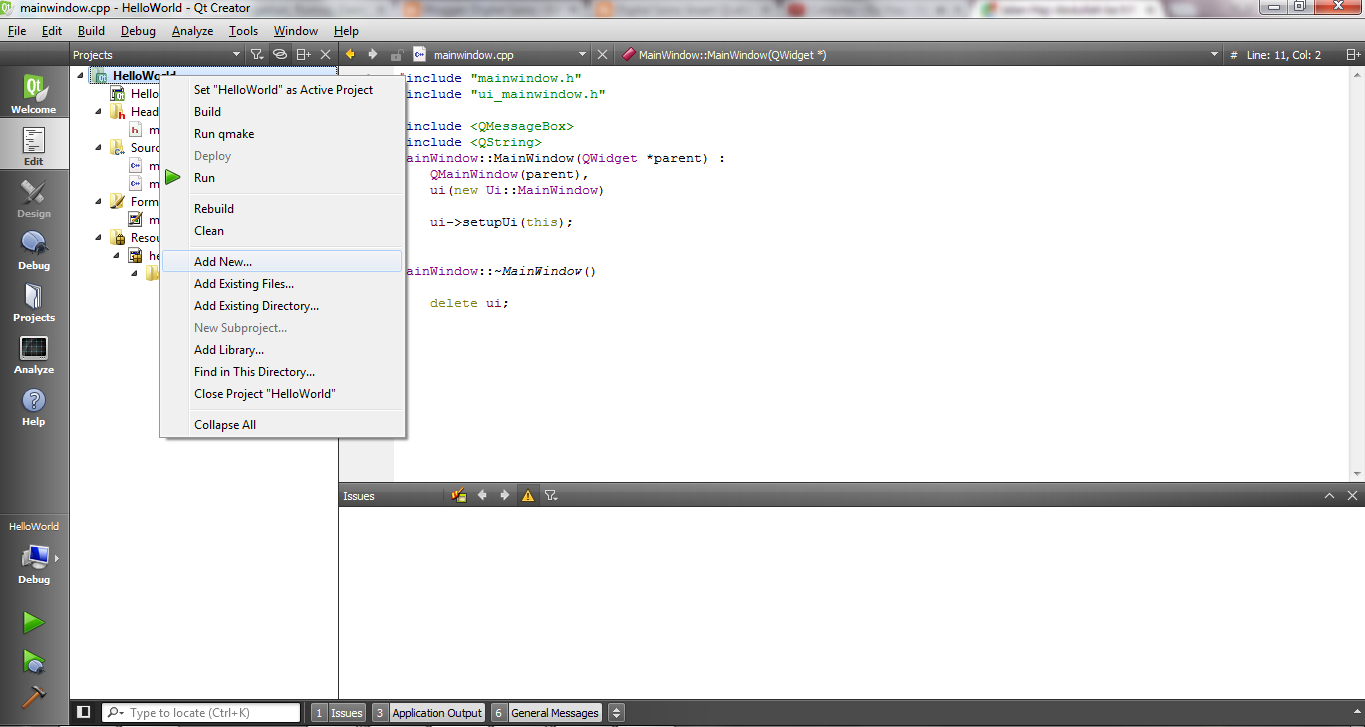Open the Debug mode sidebar icon

tap(33, 250)
